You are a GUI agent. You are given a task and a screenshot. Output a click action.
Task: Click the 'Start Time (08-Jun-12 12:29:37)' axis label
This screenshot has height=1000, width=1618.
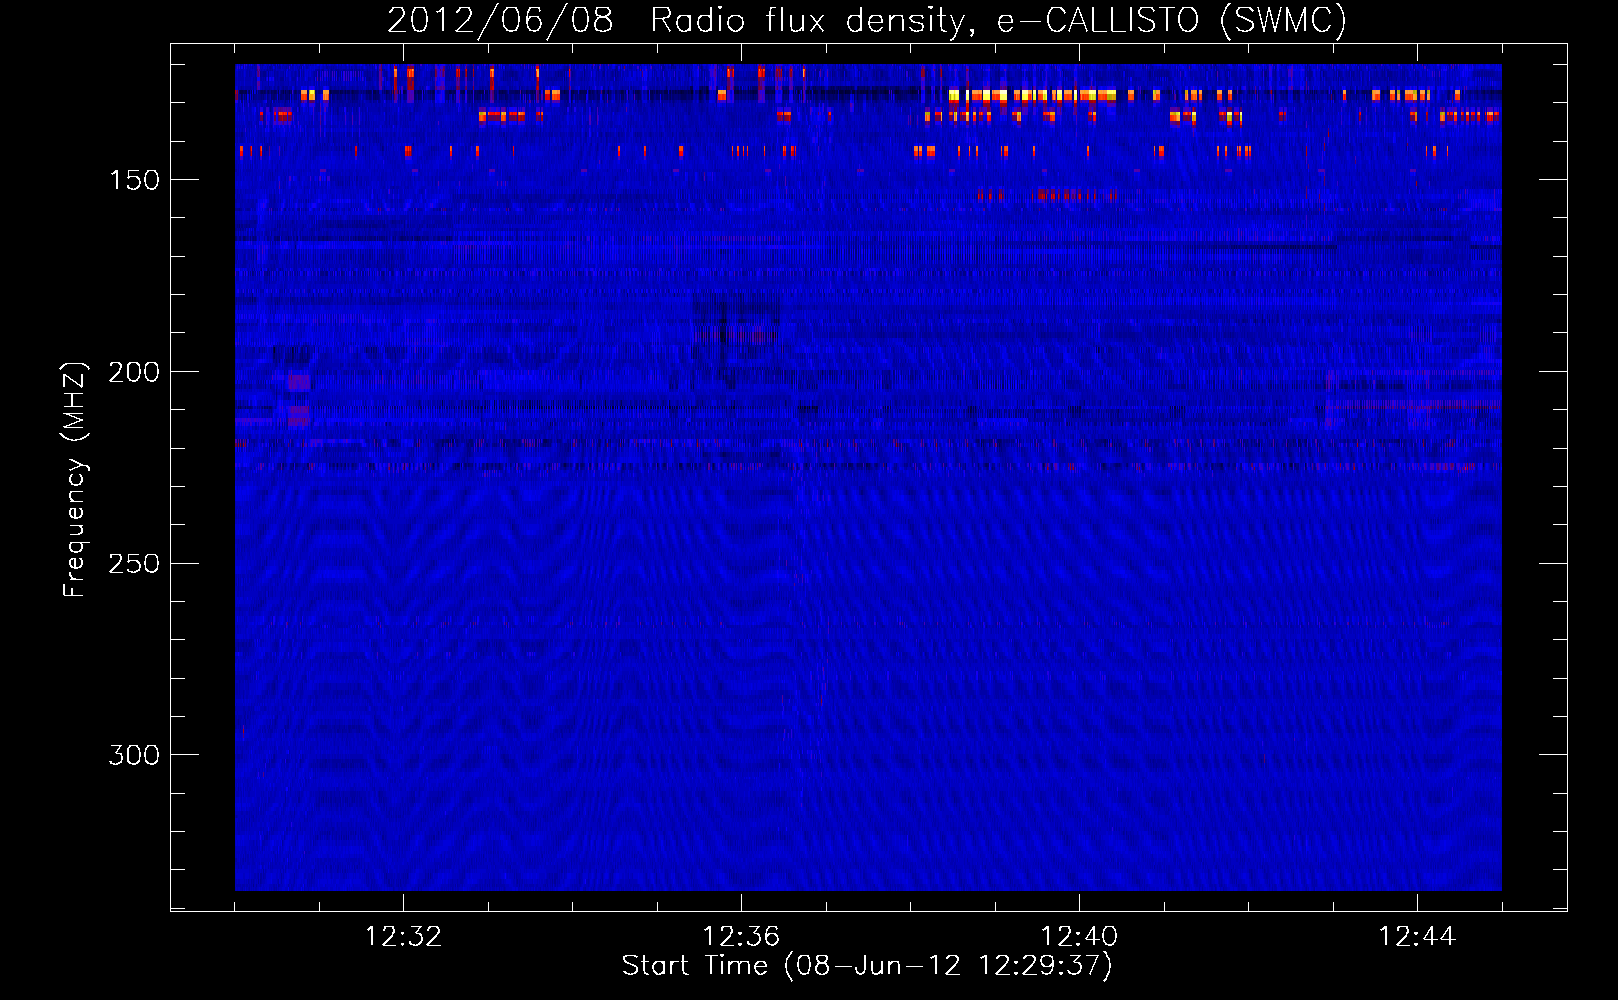coord(867,966)
